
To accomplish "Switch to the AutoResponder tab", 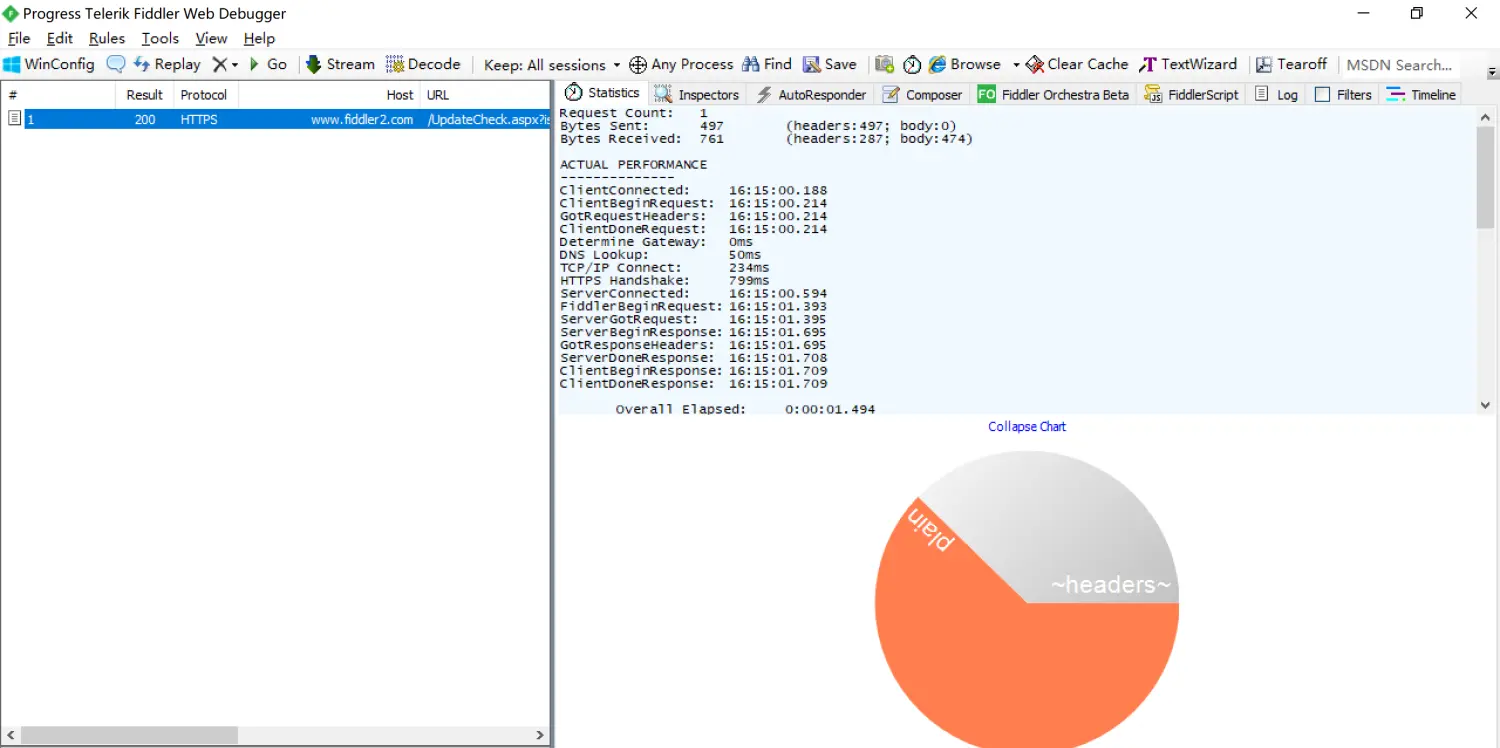I will [x=811, y=94].
